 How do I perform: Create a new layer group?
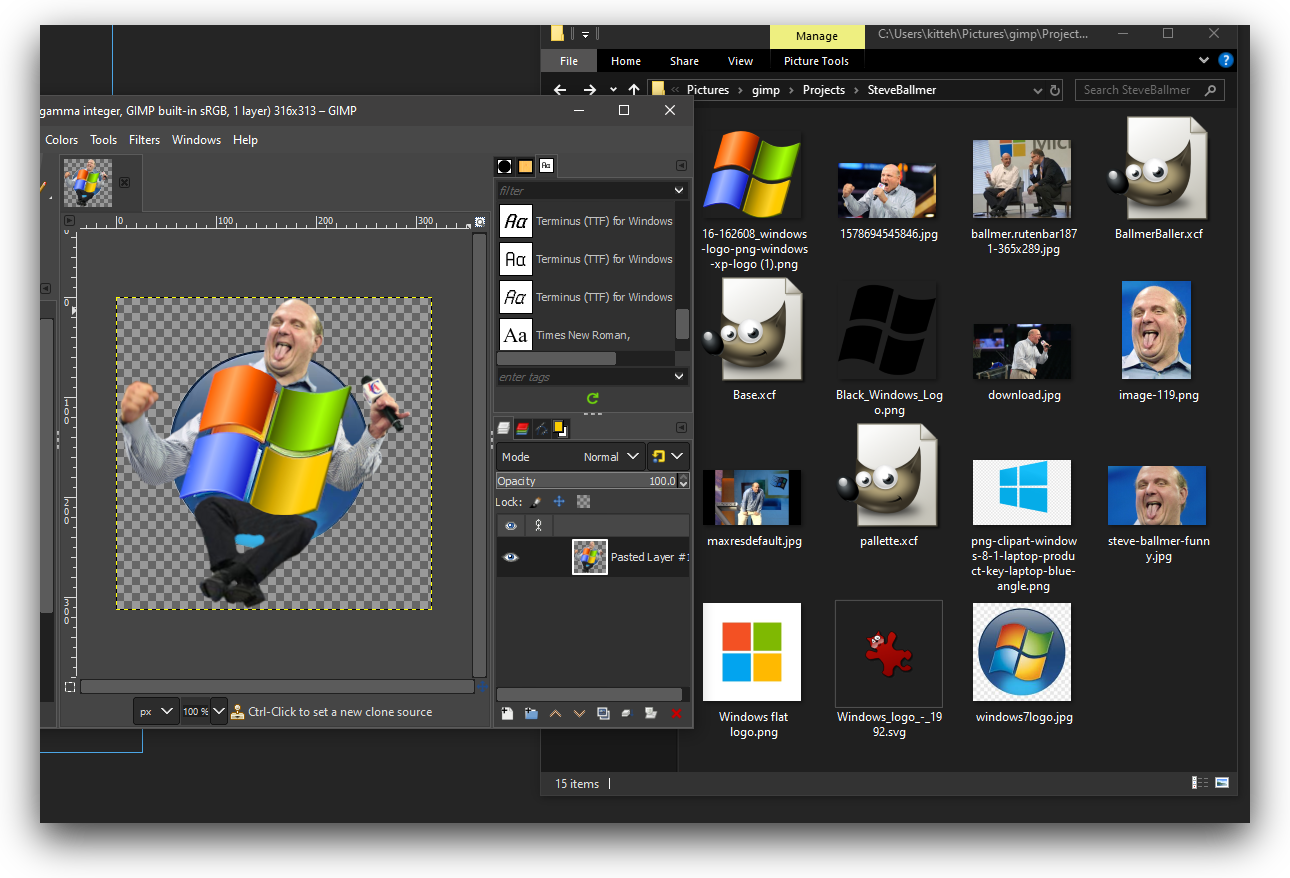pyautogui.click(x=531, y=713)
